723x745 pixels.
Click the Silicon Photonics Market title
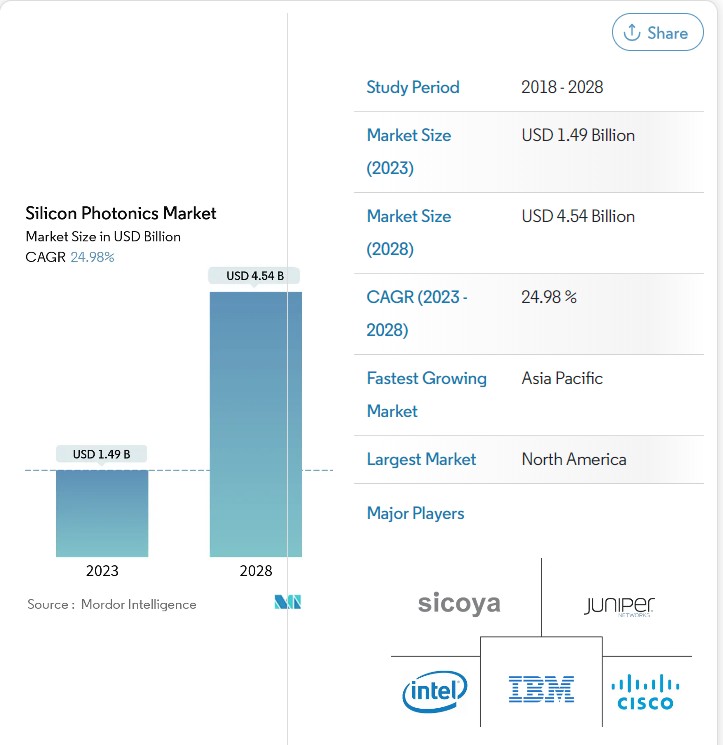tap(121, 213)
